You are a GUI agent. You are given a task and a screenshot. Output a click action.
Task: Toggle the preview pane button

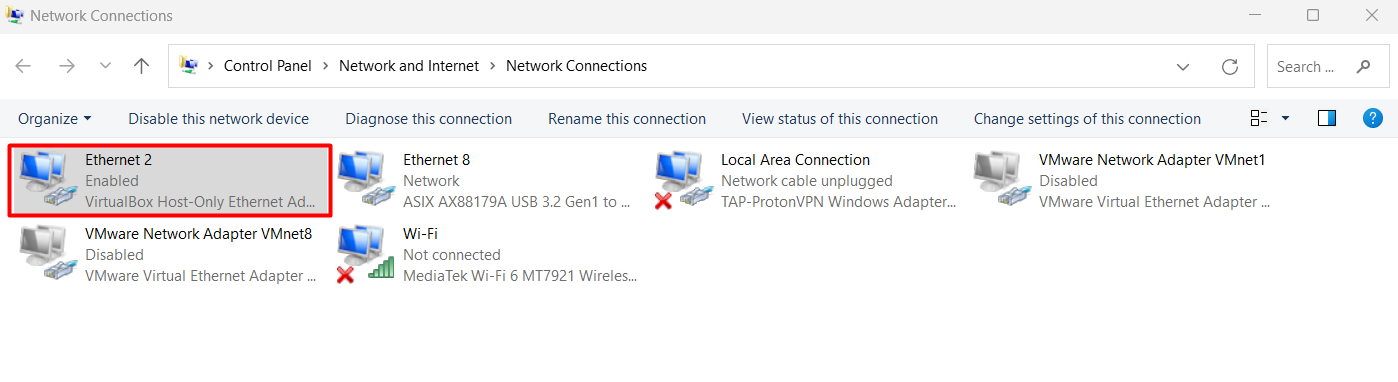tap(1327, 118)
